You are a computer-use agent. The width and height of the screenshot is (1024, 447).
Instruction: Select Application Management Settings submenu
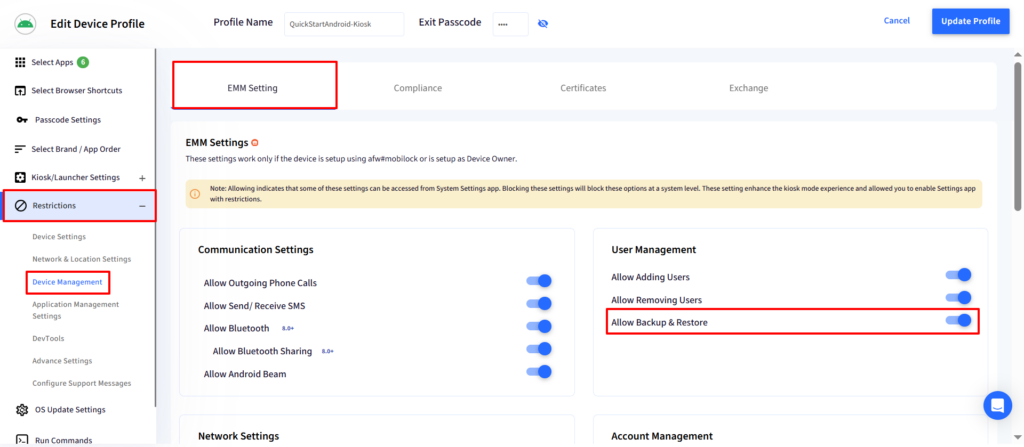76,310
